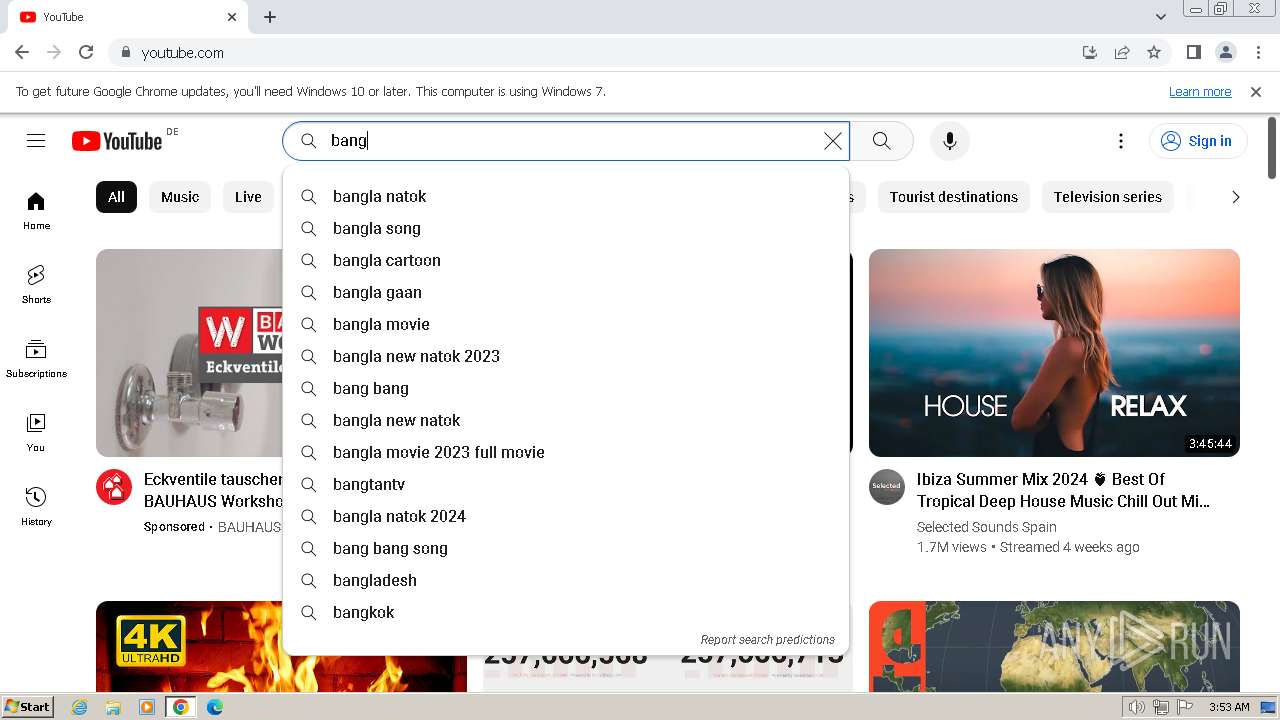Open the Ibiza Summer Mix video thumbnail
This screenshot has width=1280, height=720.
point(1054,353)
